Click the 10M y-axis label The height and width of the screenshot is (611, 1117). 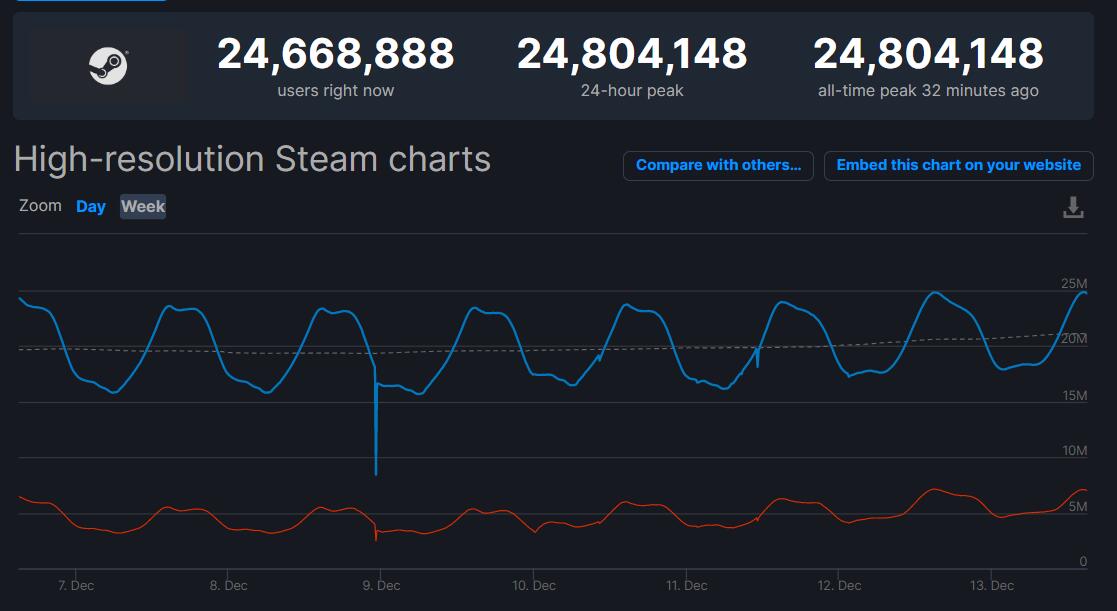[x=1075, y=451]
